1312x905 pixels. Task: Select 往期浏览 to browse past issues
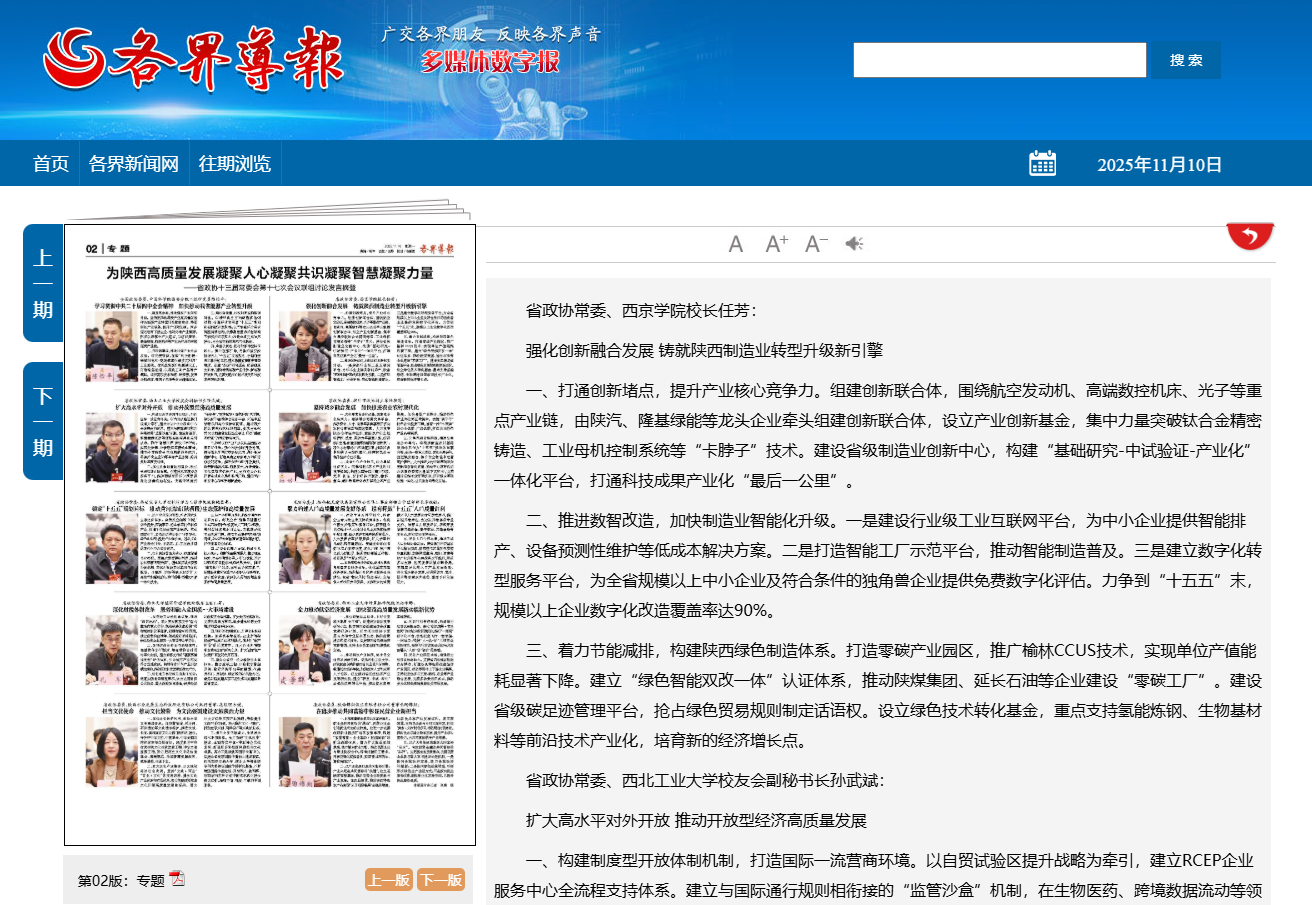[x=235, y=164]
